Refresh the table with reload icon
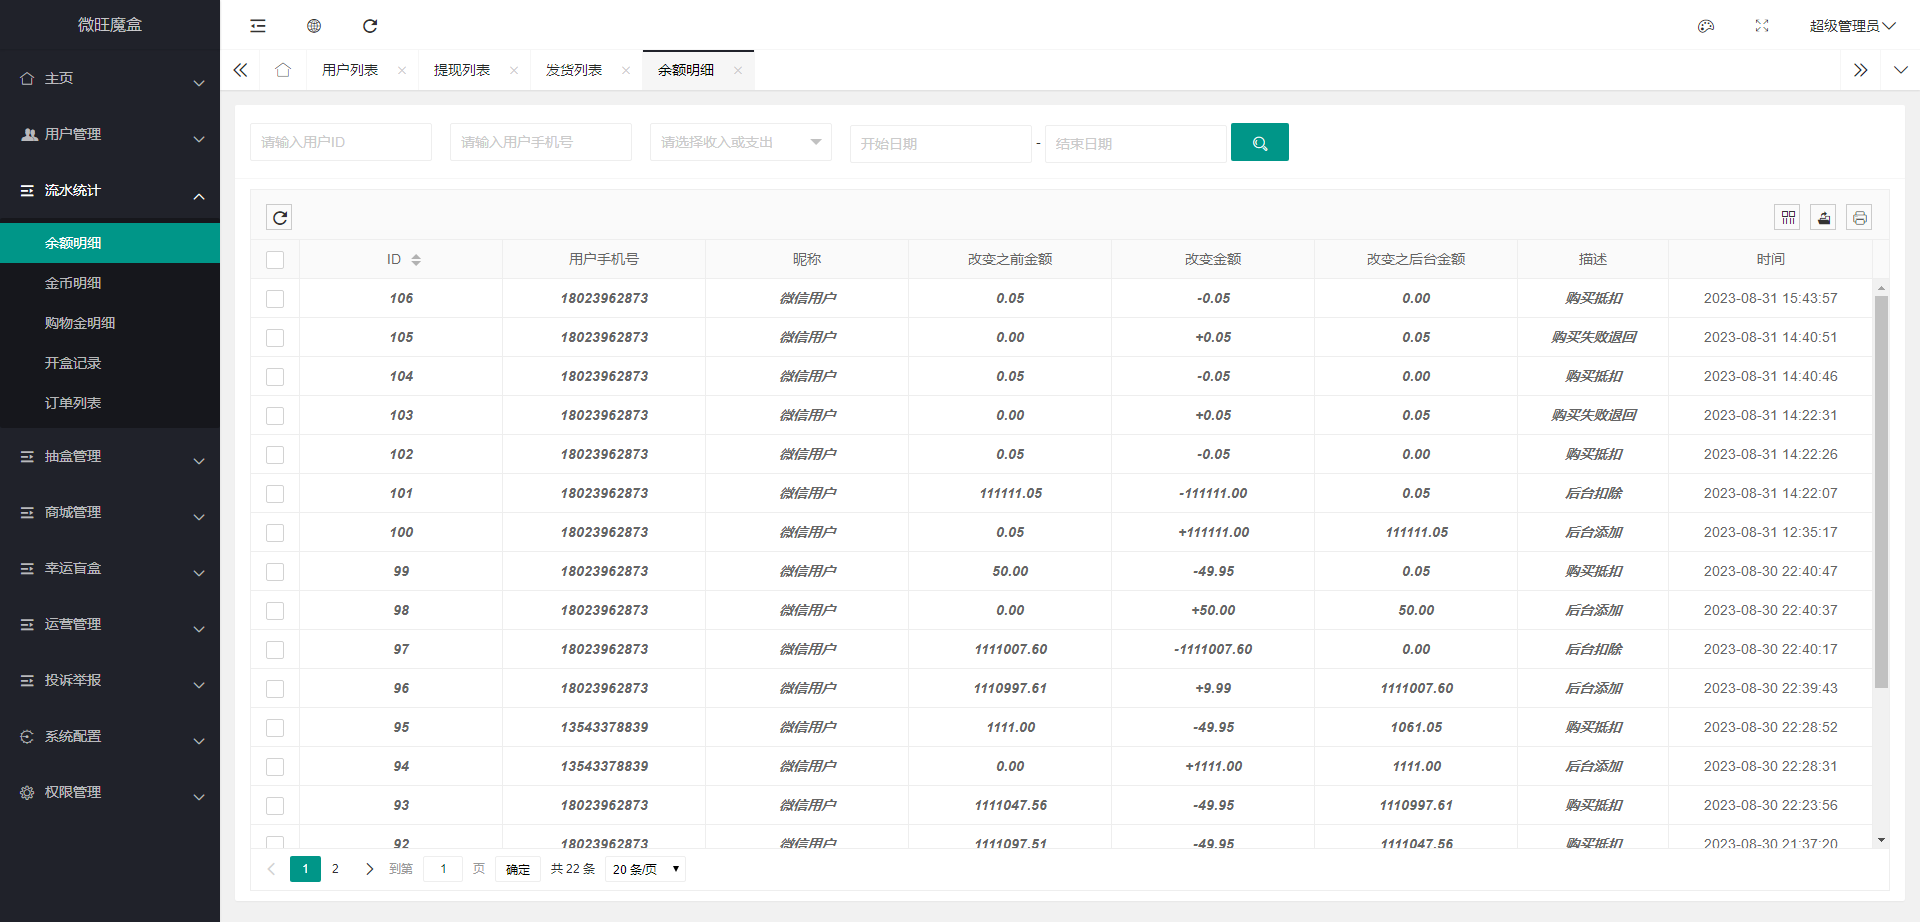The height and width of the screenshot is (922, 1920). tap(280, 217)
